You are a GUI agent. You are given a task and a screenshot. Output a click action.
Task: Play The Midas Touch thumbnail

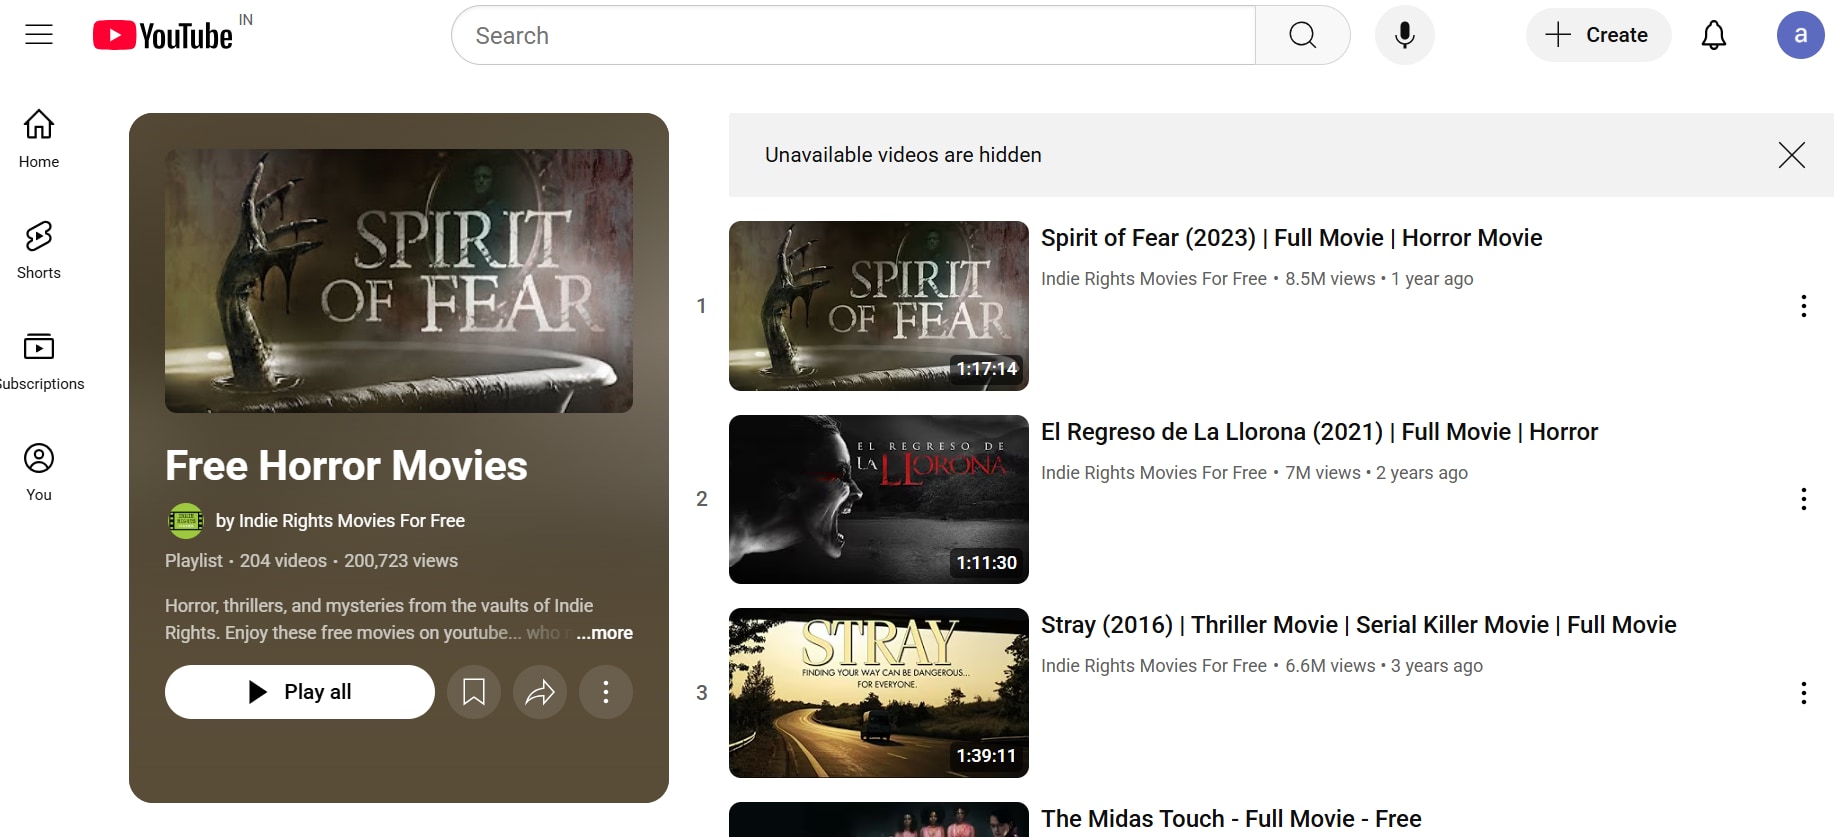(x=879, y=820)
